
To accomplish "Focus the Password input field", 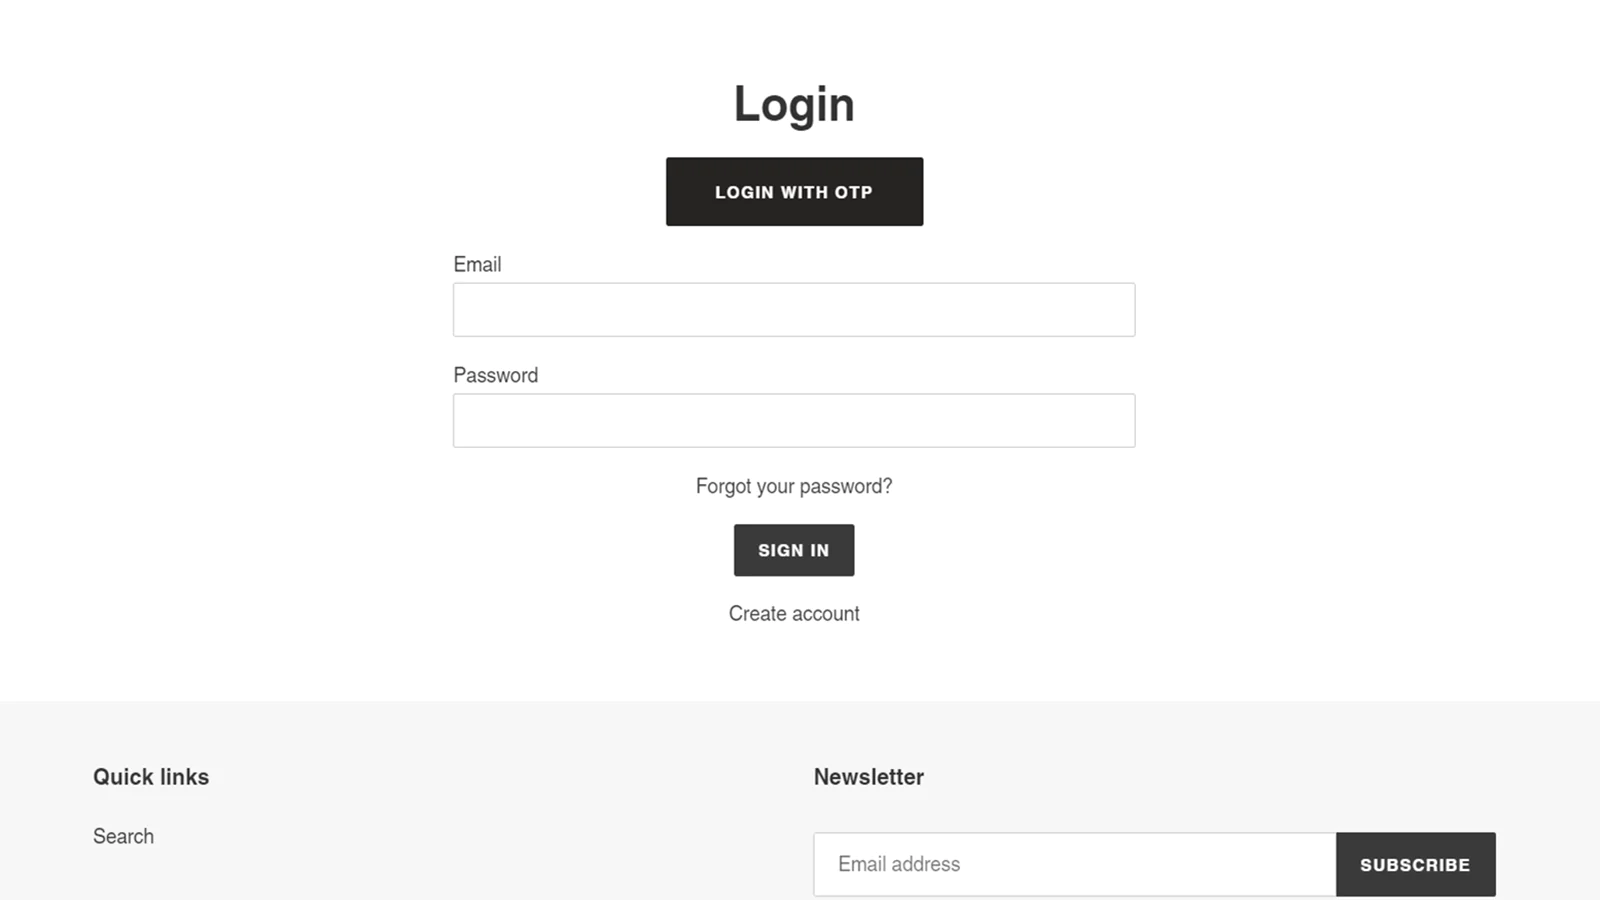I will click(794, 421).
